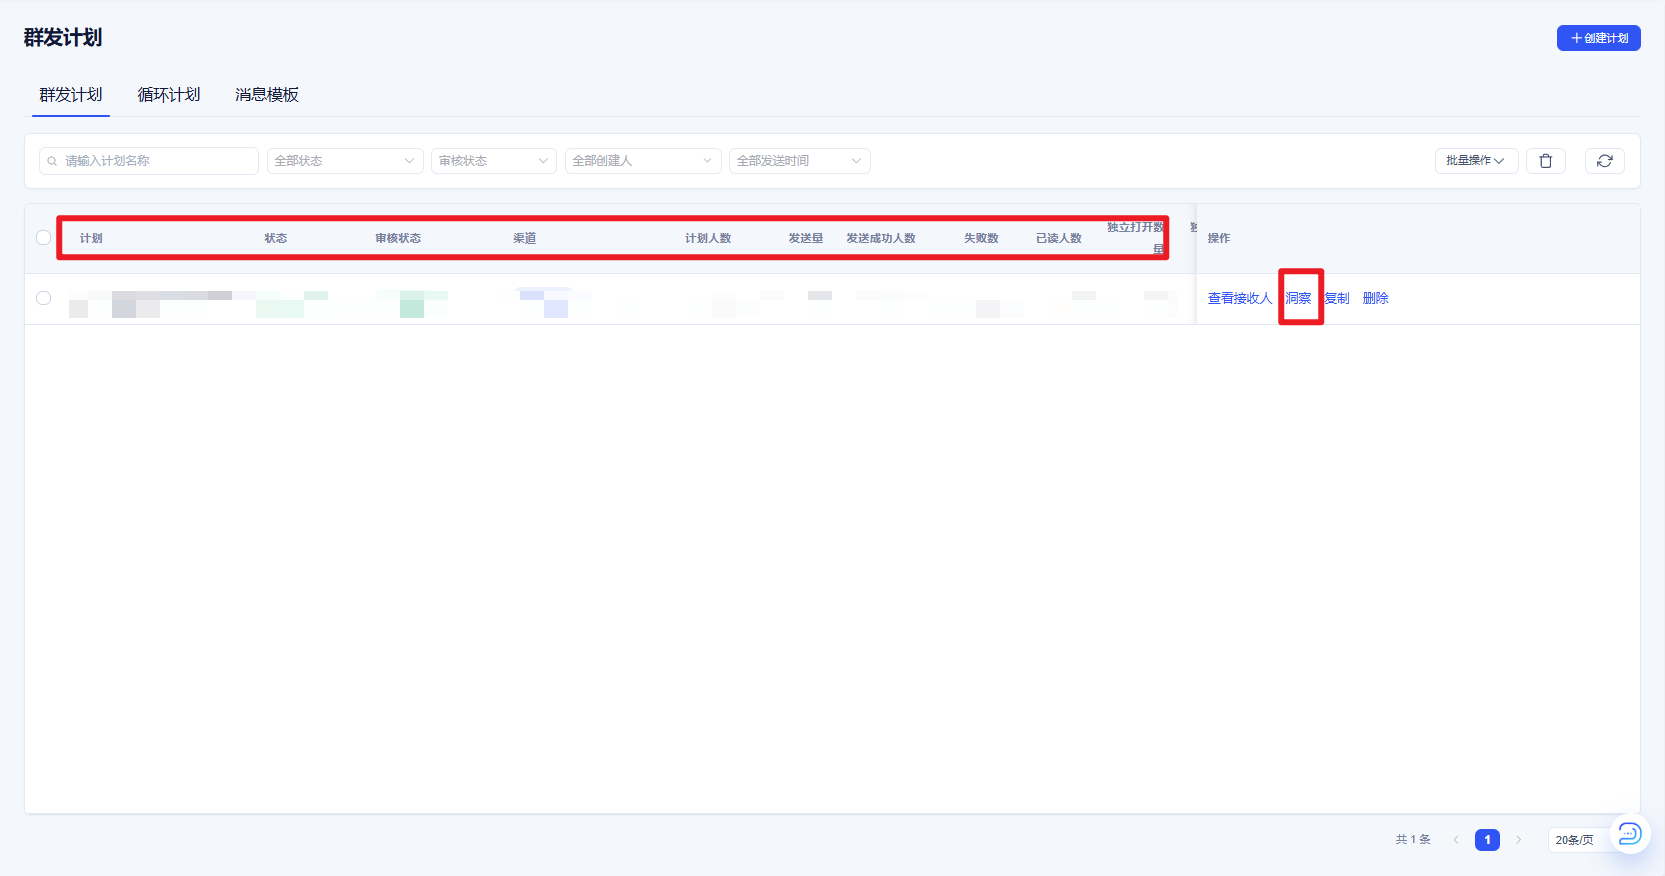Viewport: 1665px width, 876px height.
Task: Click the 发送量 column header
Action: click(806, 238)
